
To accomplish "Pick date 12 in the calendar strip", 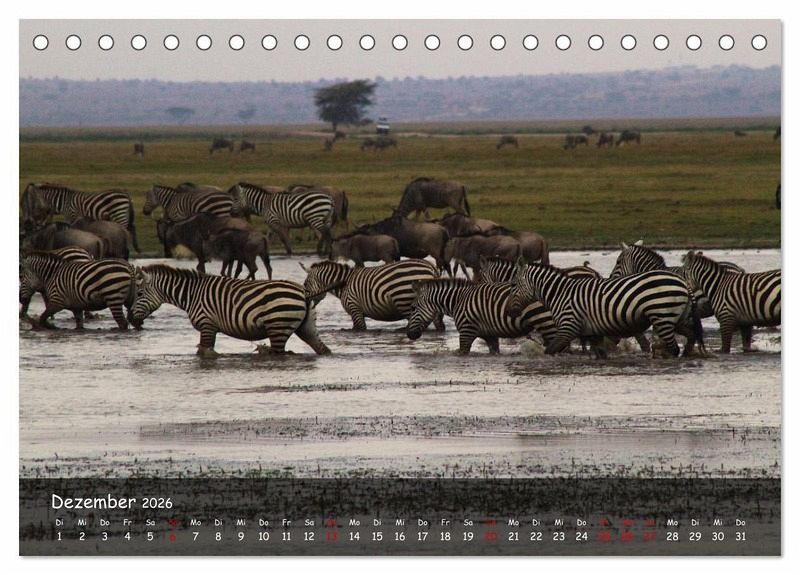I will (x=309, y=536).
